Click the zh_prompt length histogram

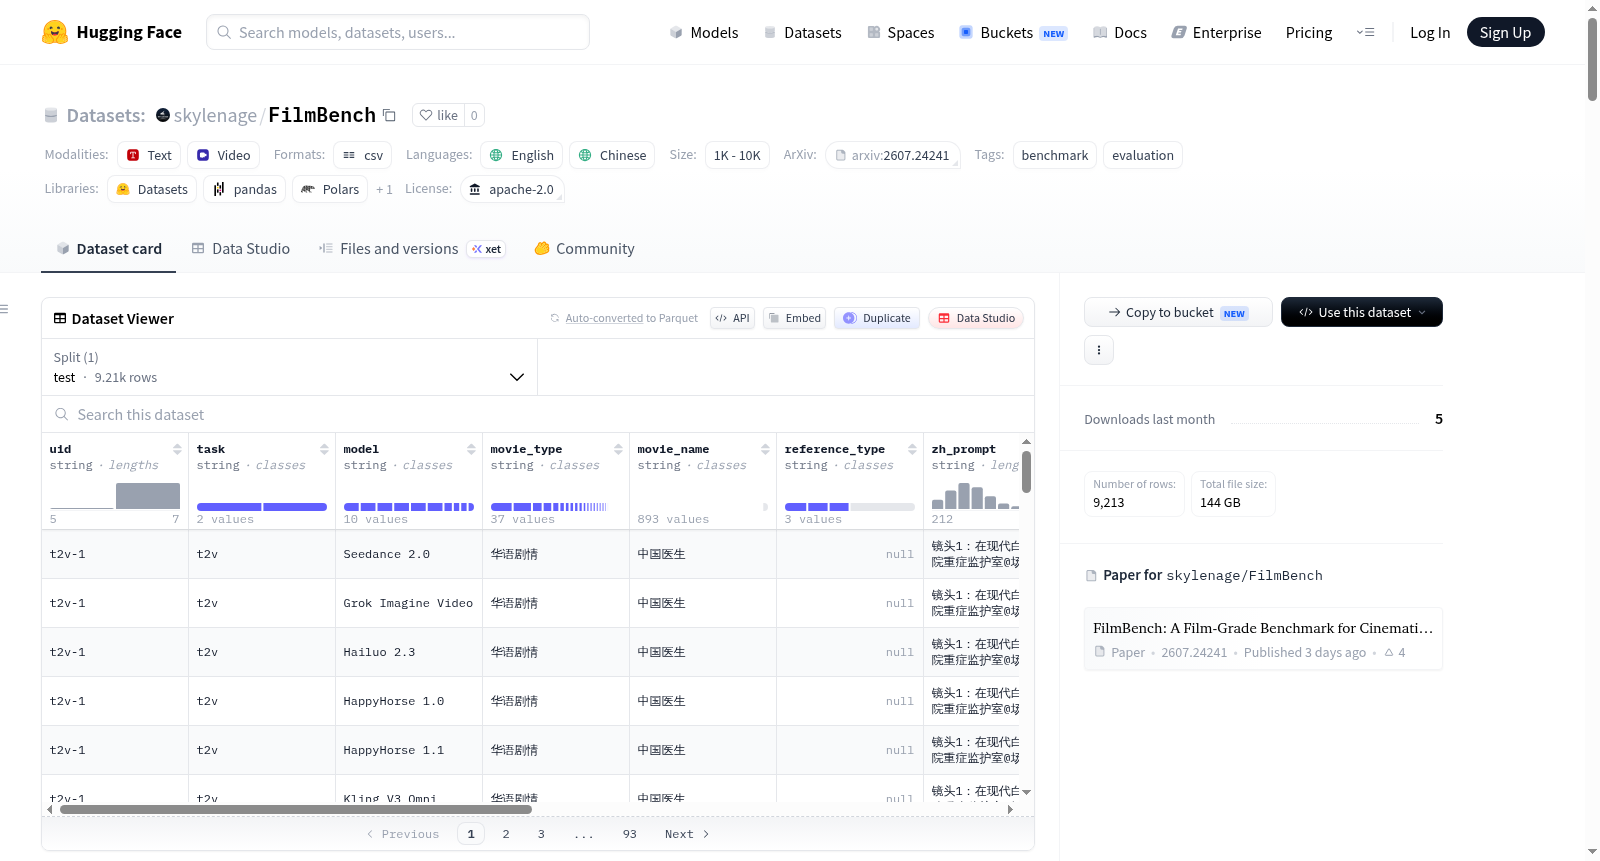975,496
